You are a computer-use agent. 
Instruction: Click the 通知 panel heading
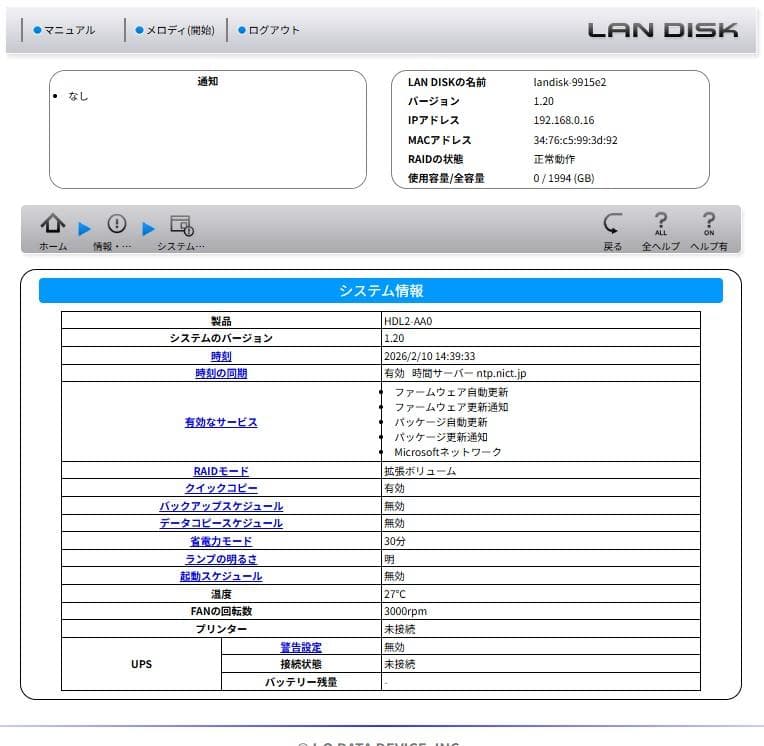pyautogui.click(x=208, y=81)
